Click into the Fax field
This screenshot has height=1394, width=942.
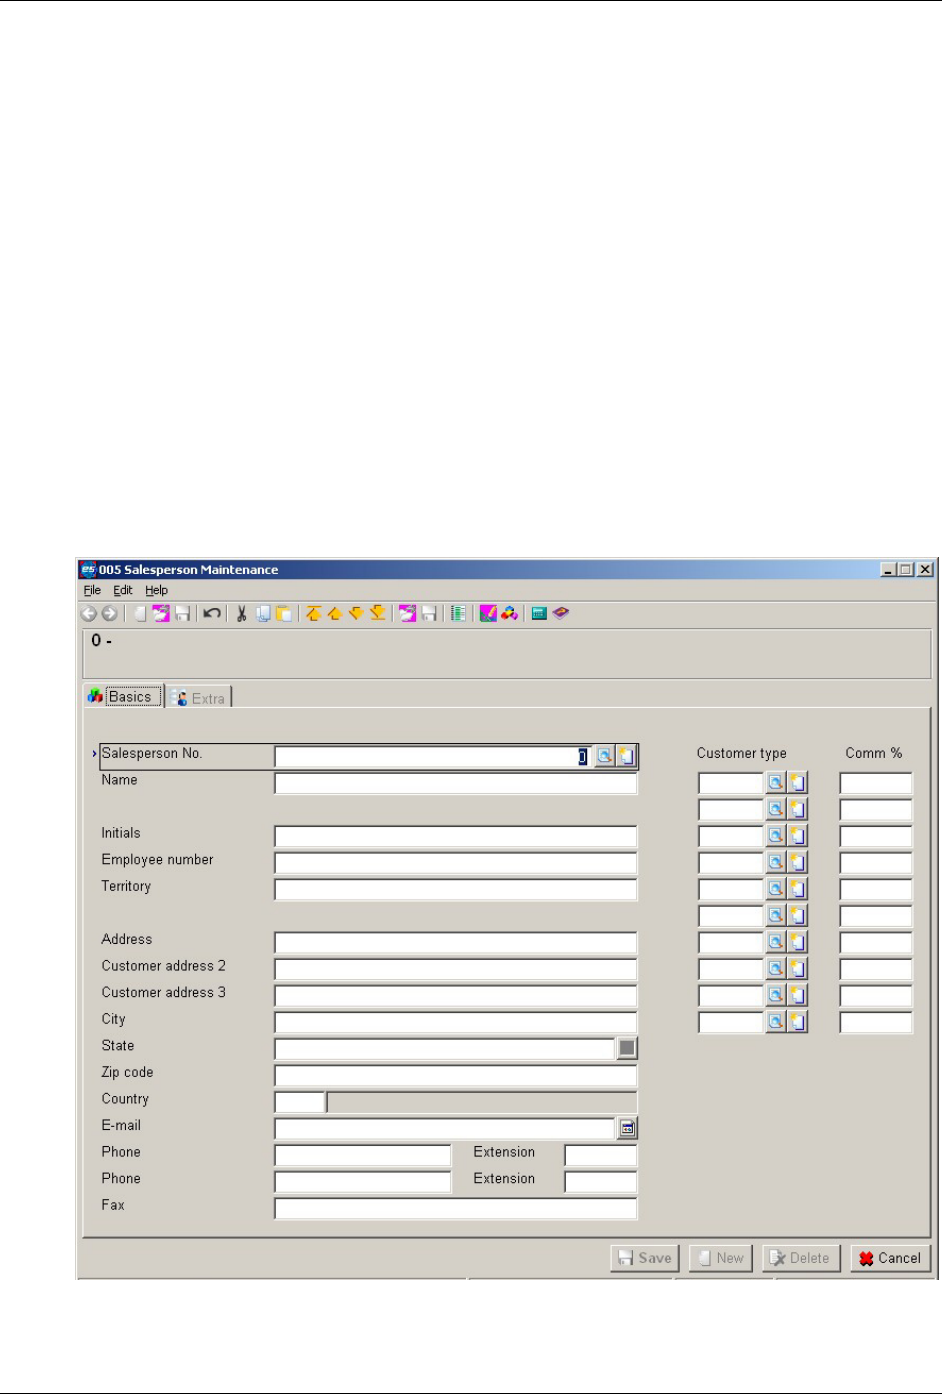(x=456, y=1209)
